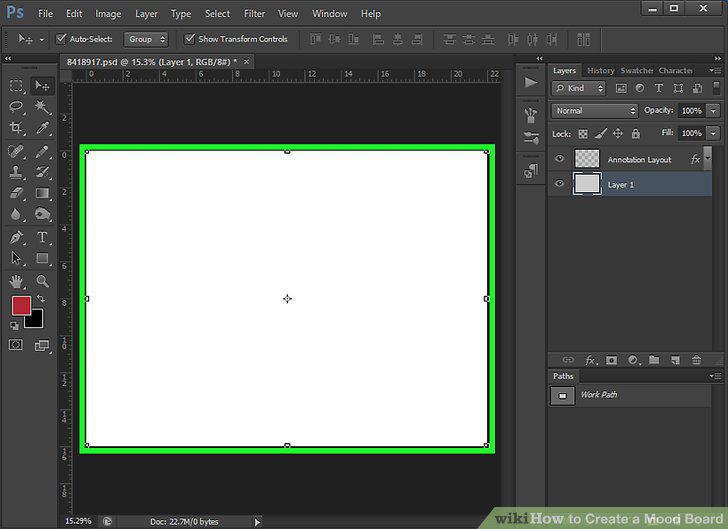This screenshot has width=728, height=529.
Task: Select the History Brush tool
Action: pyautogui.click(x=42, y=172)
